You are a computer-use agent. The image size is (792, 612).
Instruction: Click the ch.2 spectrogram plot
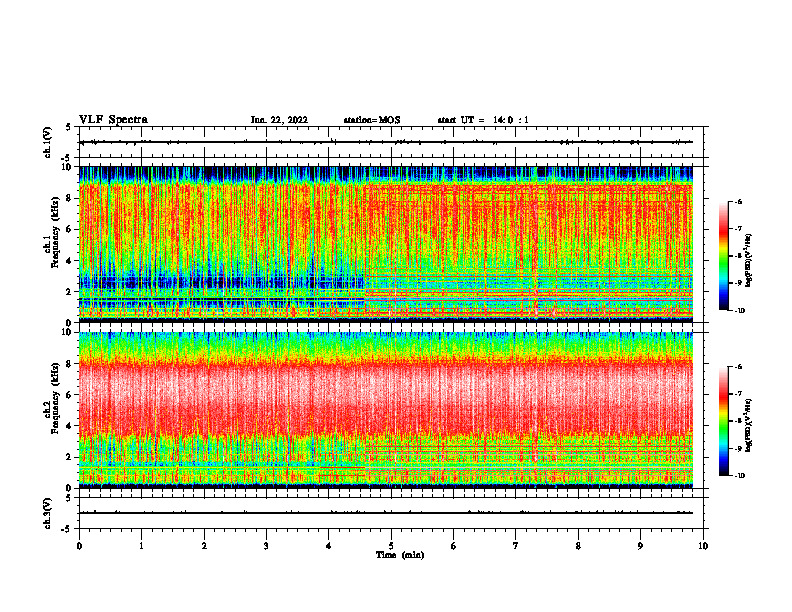click(x=386, y=410)
